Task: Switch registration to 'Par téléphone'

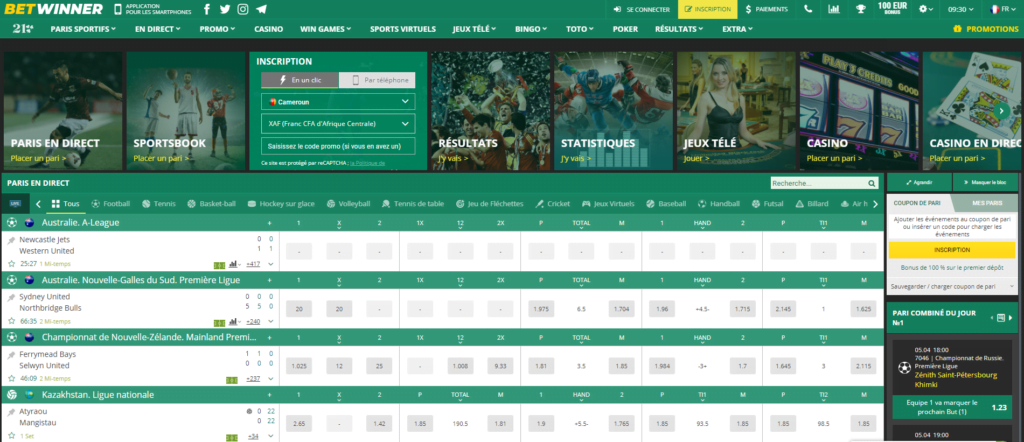Action: 376,80
